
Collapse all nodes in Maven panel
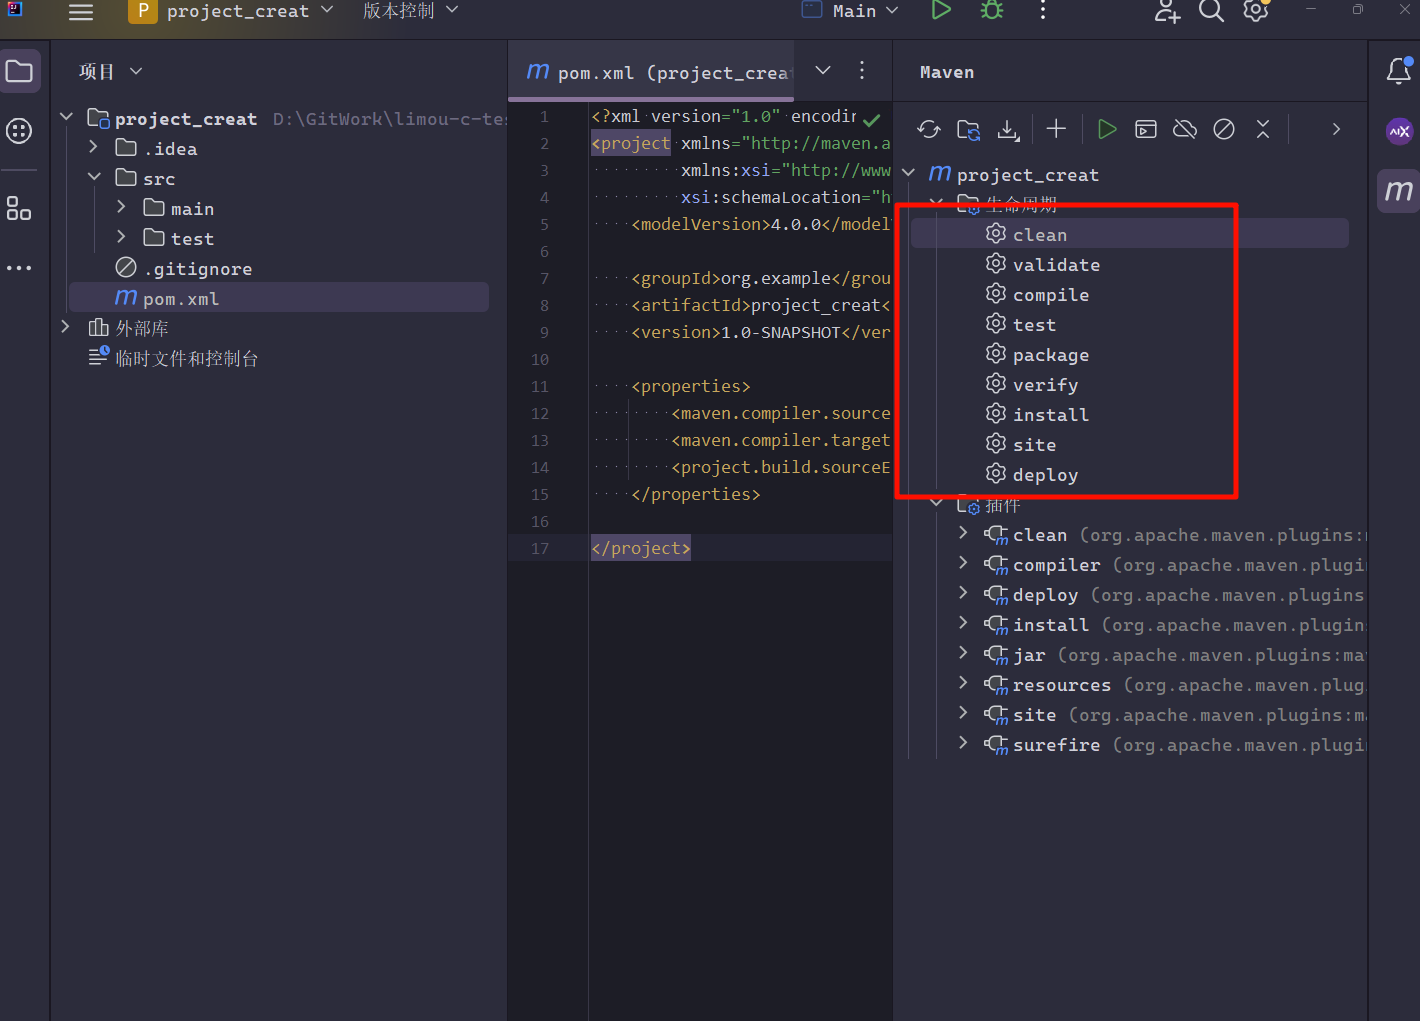(x=1263, y=129)
